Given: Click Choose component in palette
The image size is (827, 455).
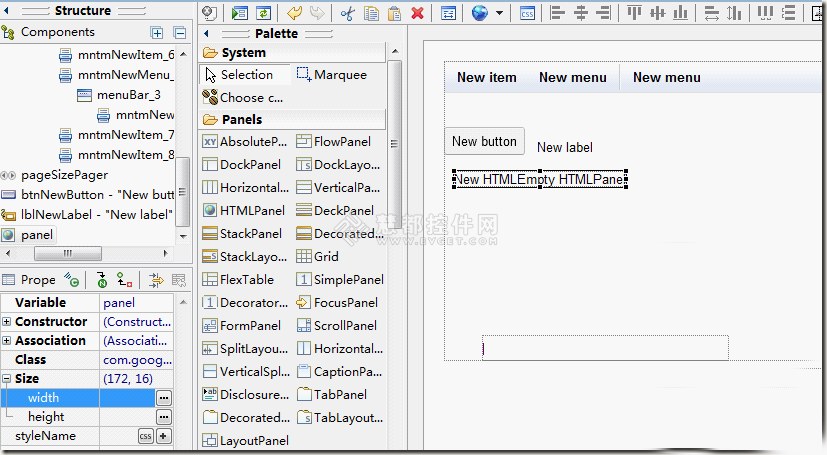Looking at the screenshot, I should pyautogui.click(x=243, y=98).
